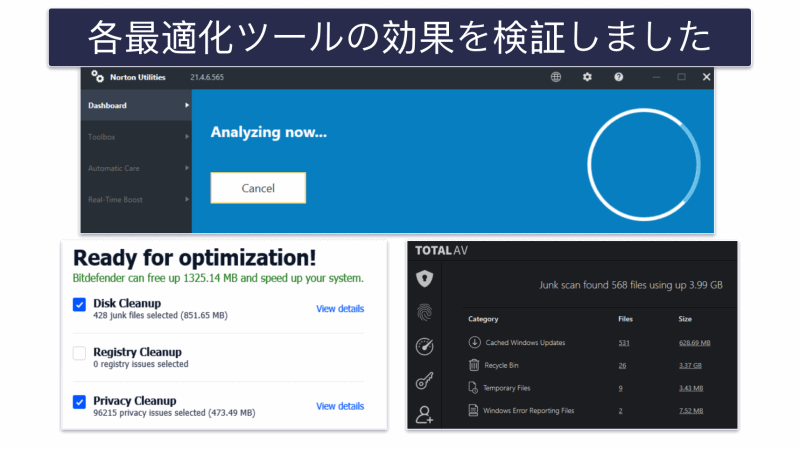The height and width of the screenshot is (449, 800).
Task: Click the Files column header
Action: [625, 319]
